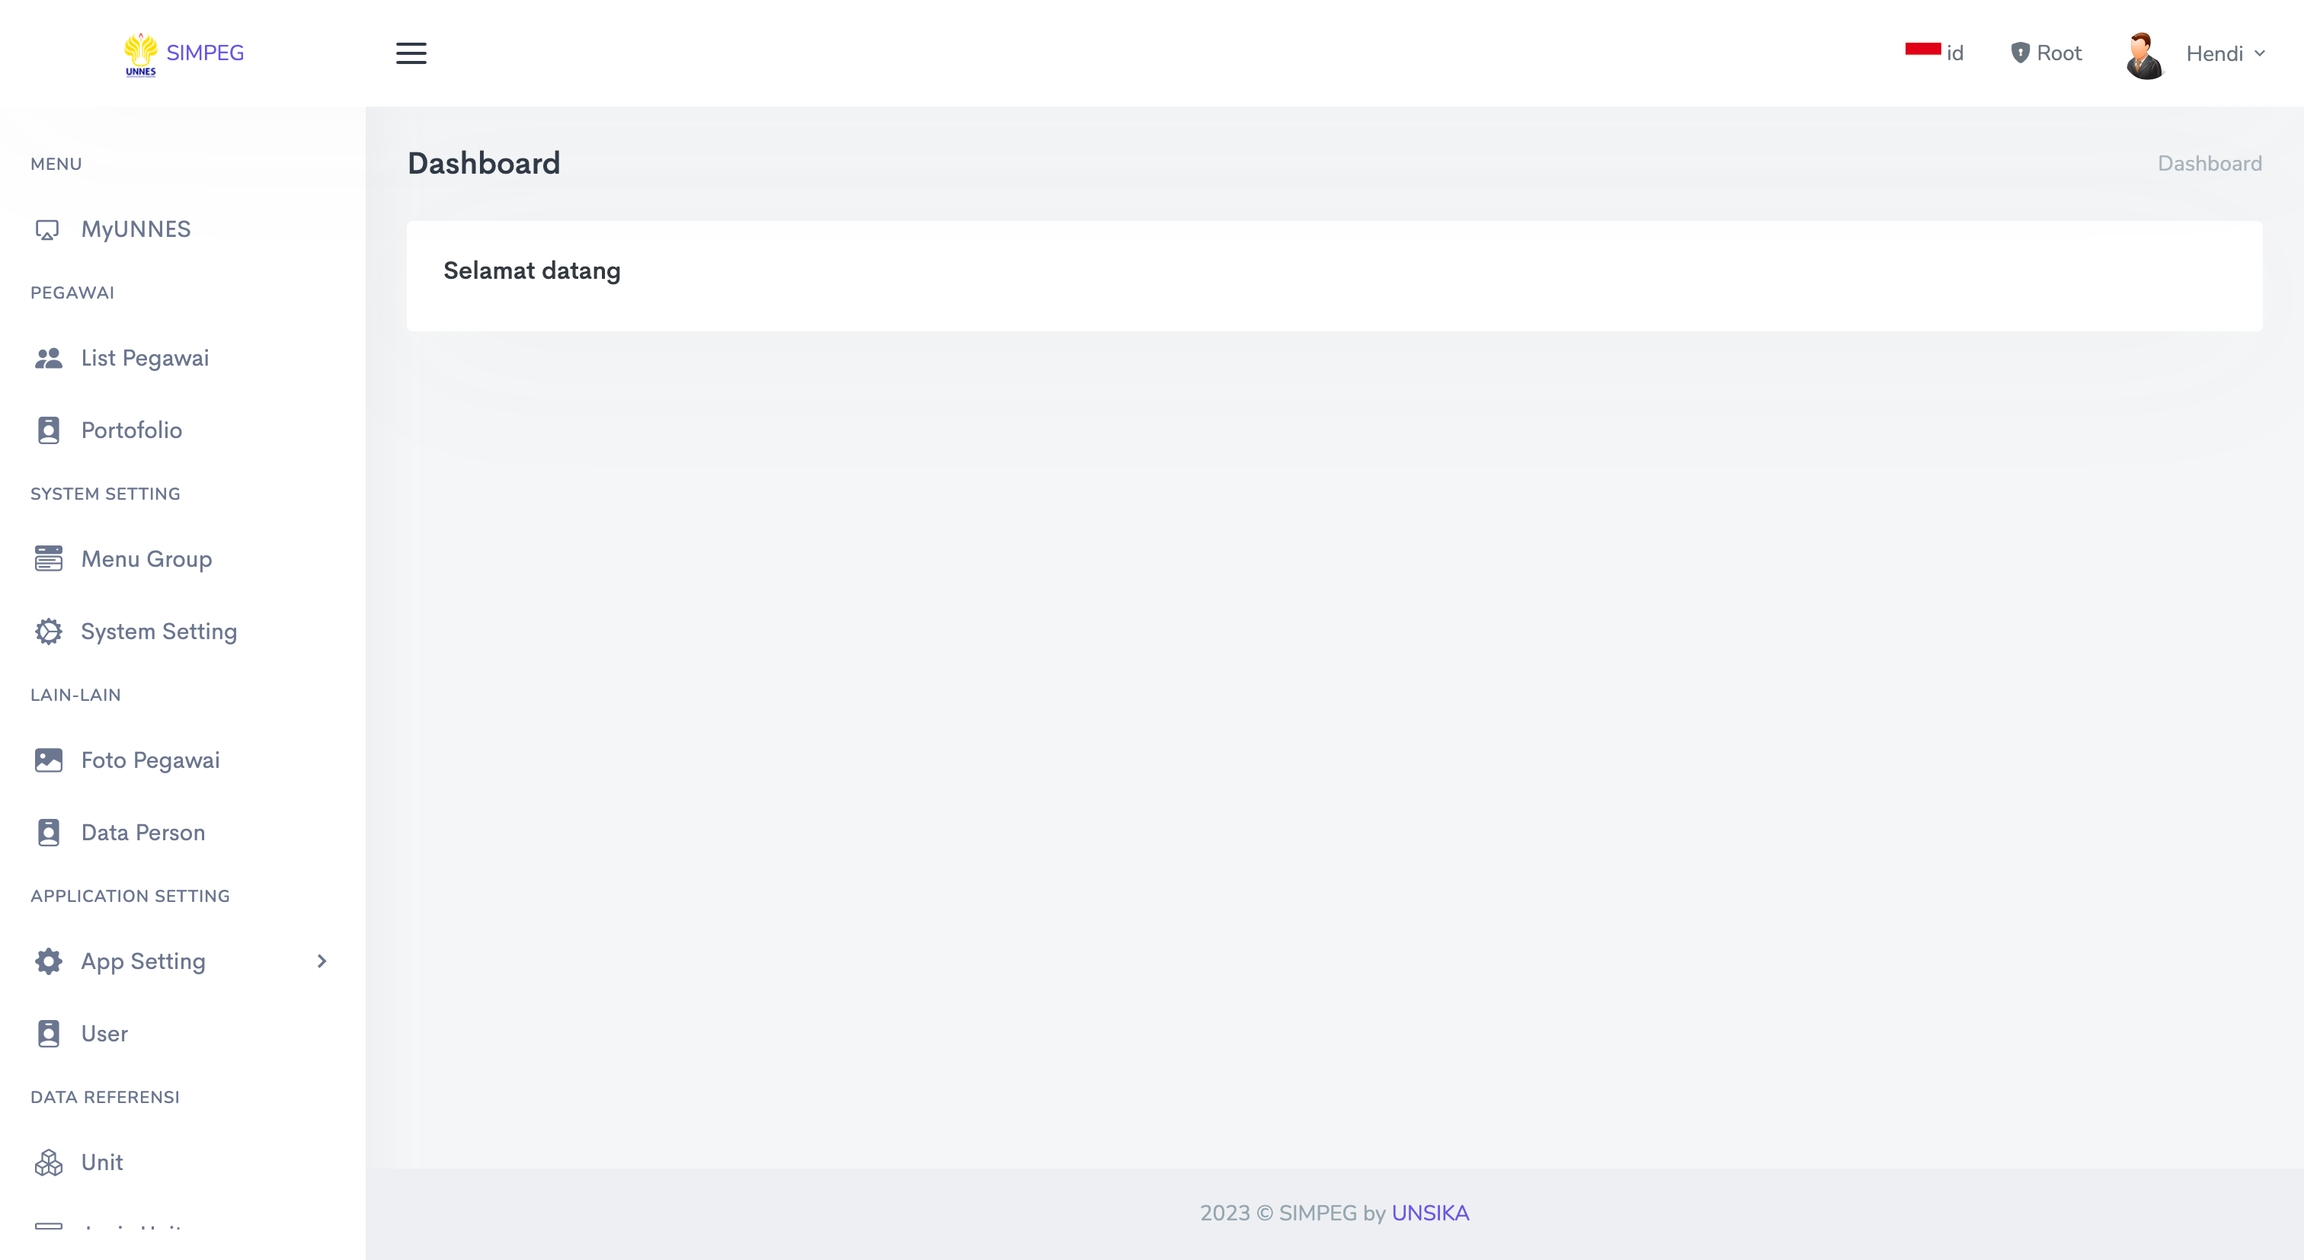Screen dimensions: 2304x1260
Task: Click the System Setting gear icon
Action: tap(48, 632)
